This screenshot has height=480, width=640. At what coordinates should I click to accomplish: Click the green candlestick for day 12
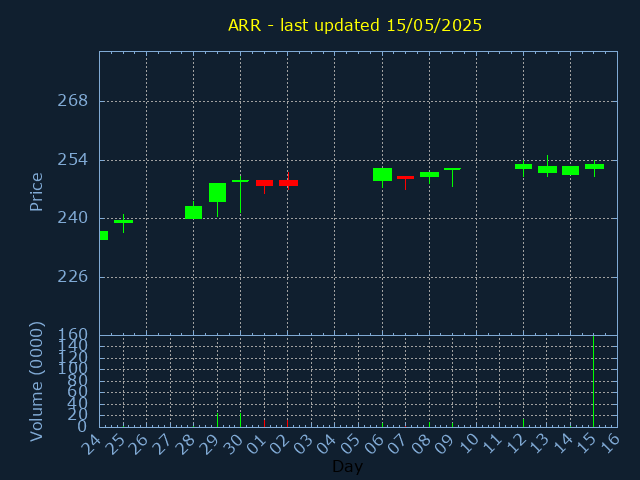pyautogui.click(x=523, y=167)
